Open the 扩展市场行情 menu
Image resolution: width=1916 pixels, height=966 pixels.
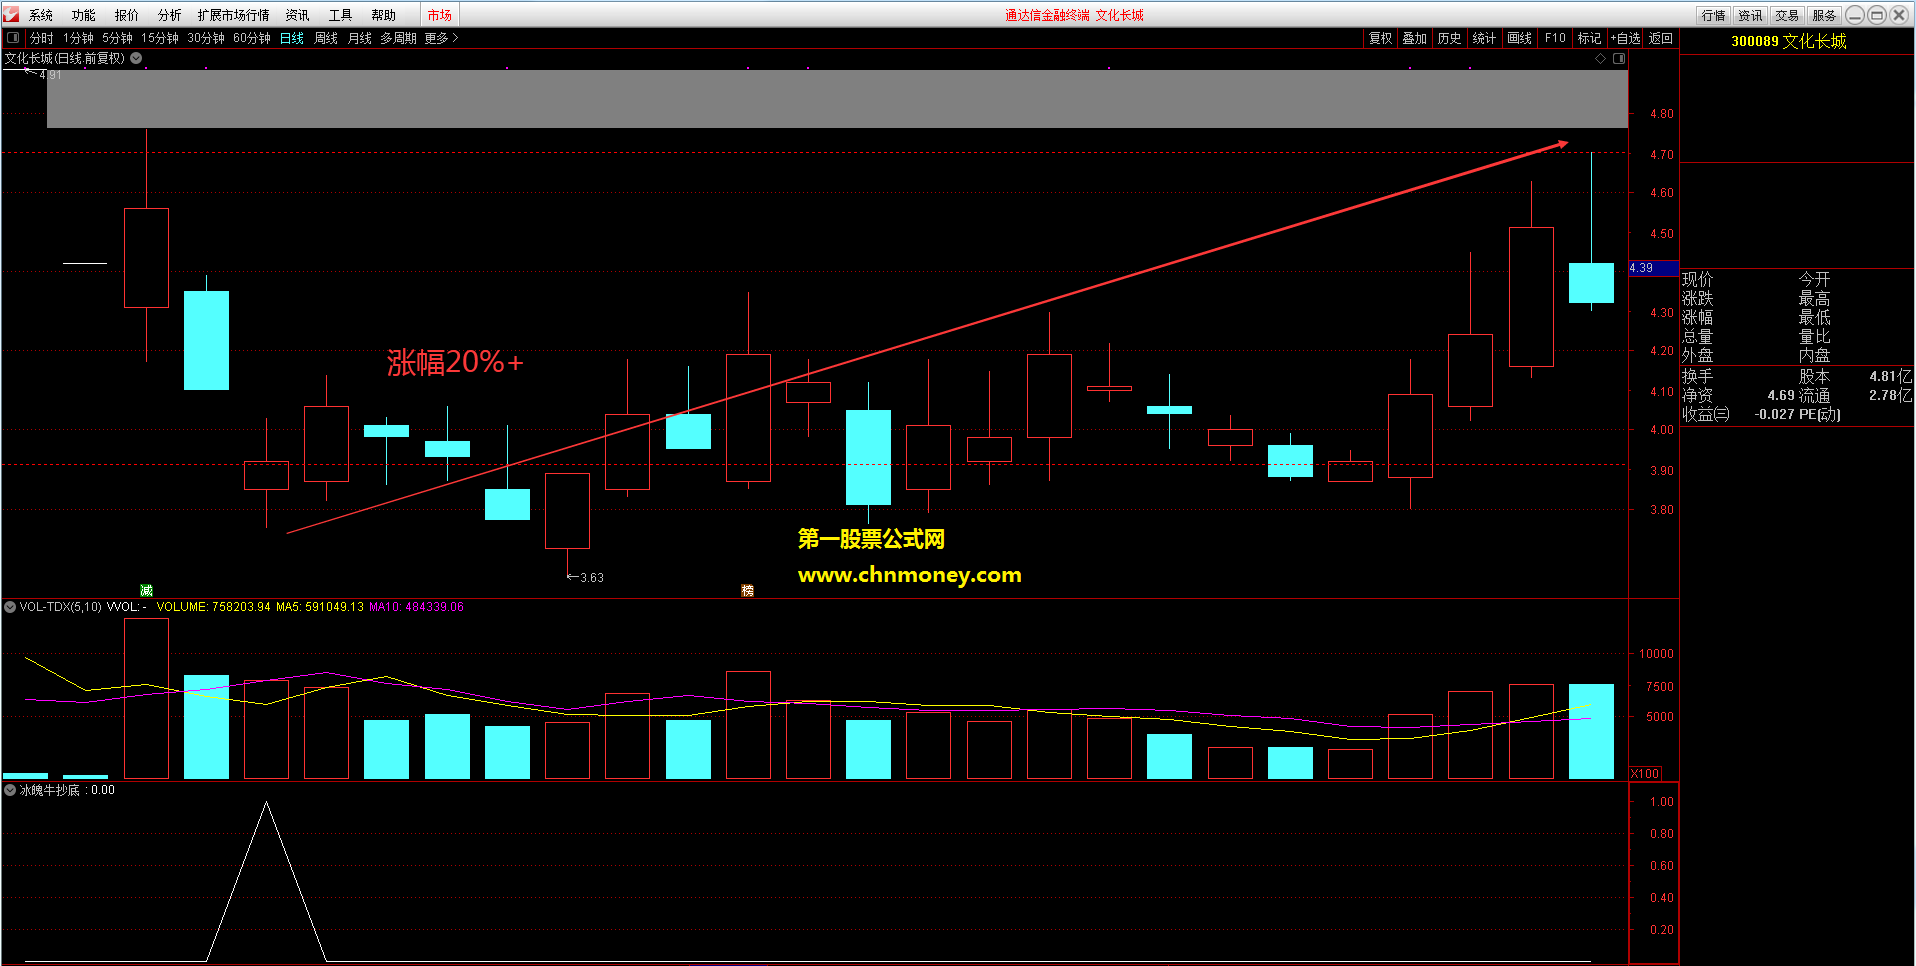[233, 15]
